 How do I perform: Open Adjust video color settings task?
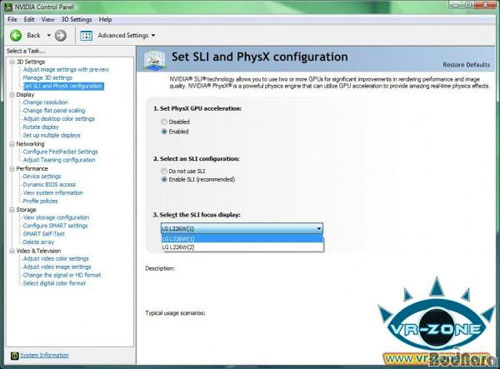click(56, 259)
